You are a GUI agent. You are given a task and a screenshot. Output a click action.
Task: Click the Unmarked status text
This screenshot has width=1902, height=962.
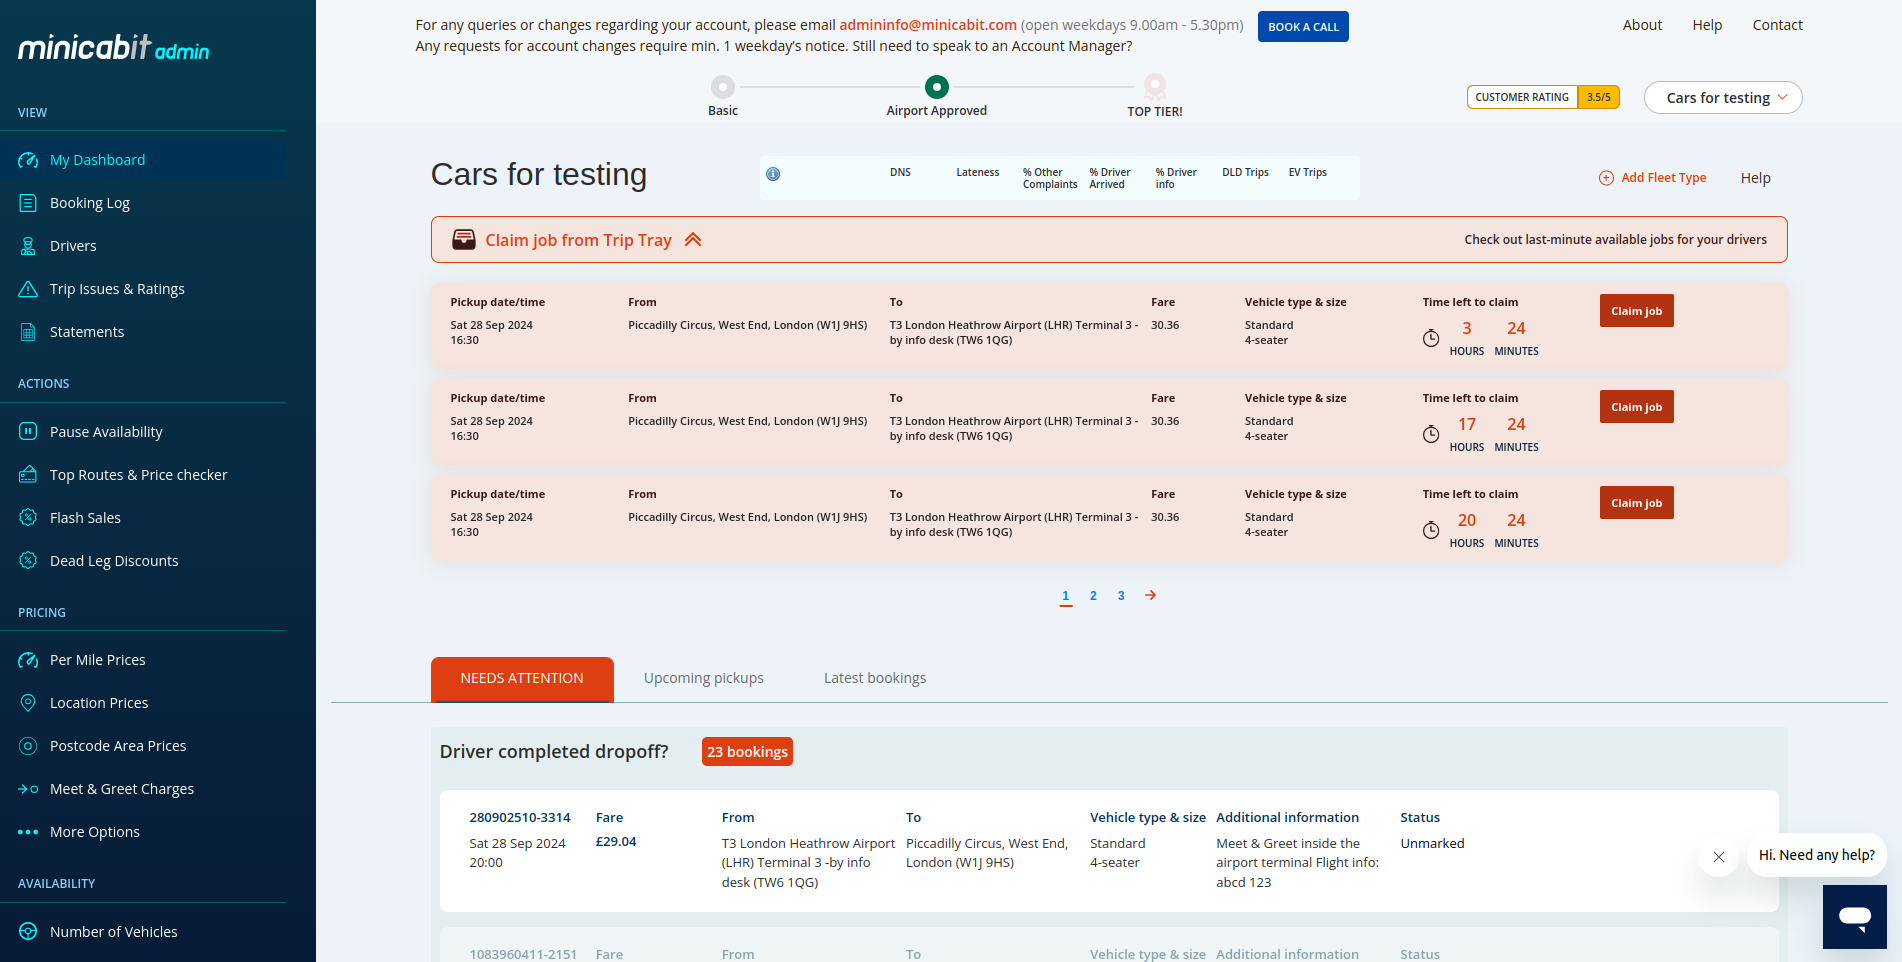click(1432, 844)
